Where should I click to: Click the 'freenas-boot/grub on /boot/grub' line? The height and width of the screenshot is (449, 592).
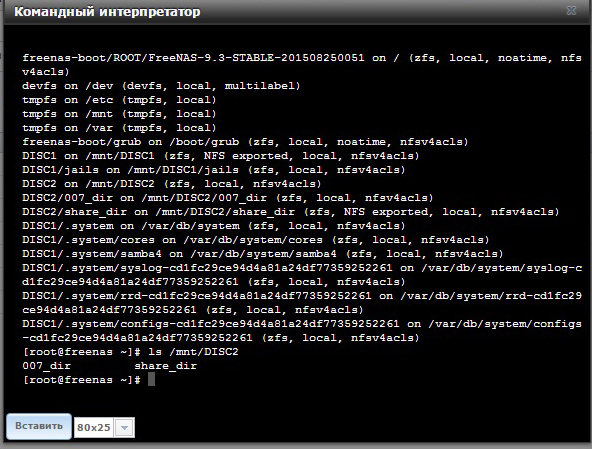(245, 142)
